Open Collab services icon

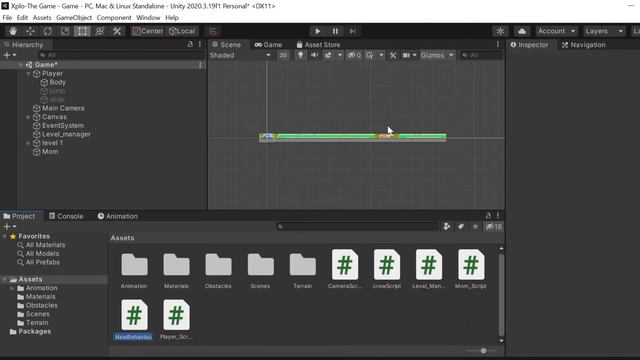click(x=500, y=31)
